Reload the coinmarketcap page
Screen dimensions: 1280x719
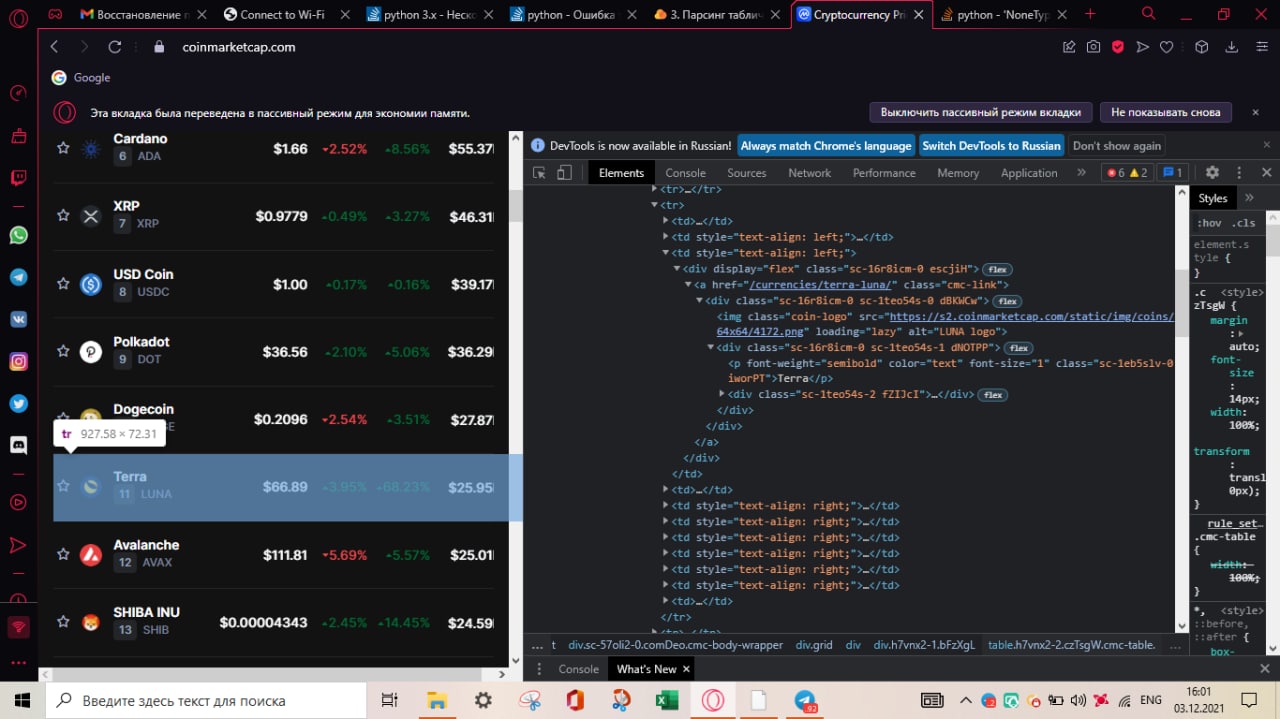coord(115,47)
